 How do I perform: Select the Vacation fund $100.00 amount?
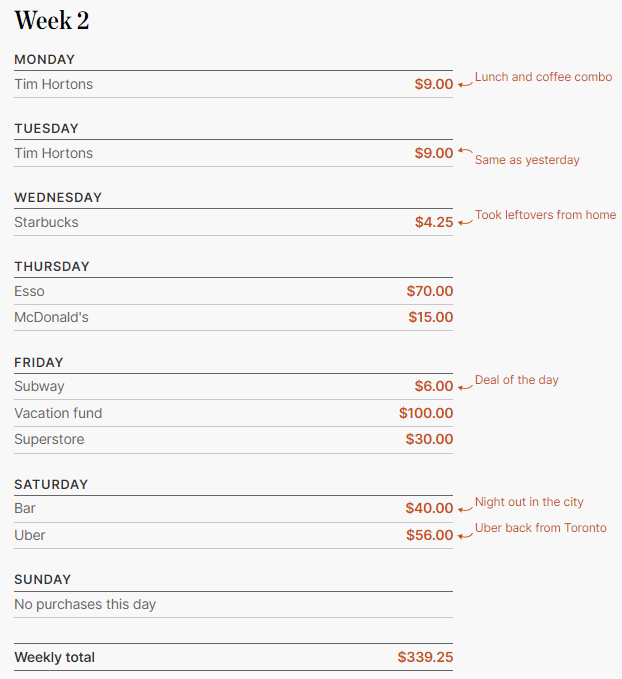[x=426, y=413]
